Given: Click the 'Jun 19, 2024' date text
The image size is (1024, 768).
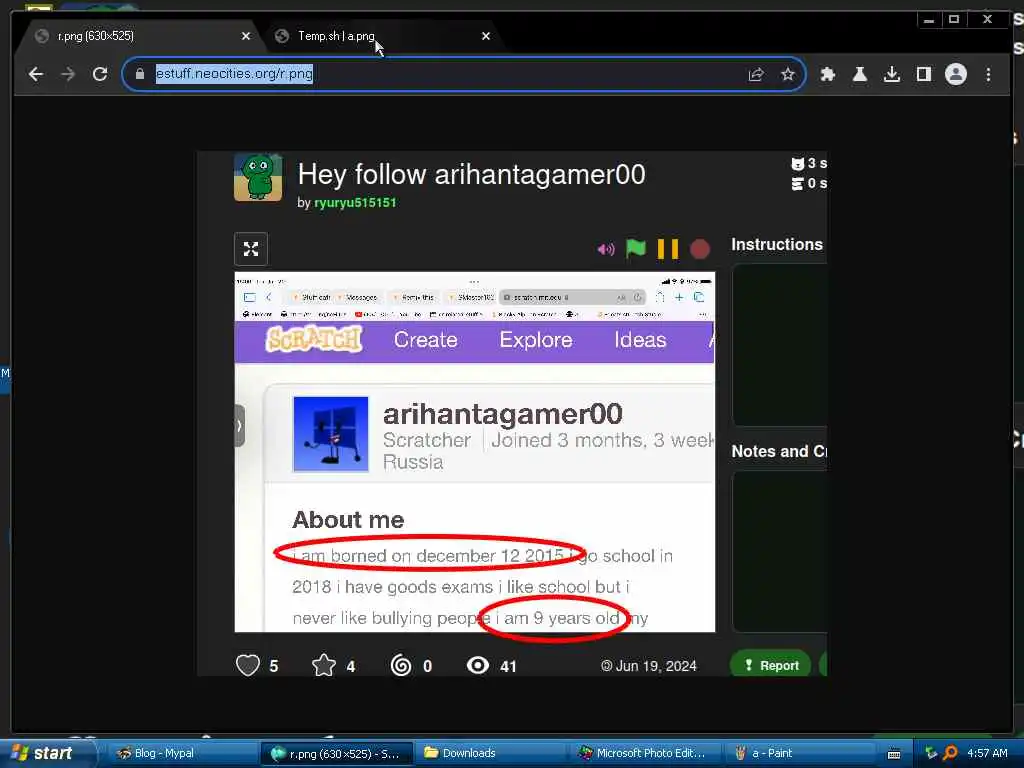Looking at the screenshot, I should coord(656,666).
